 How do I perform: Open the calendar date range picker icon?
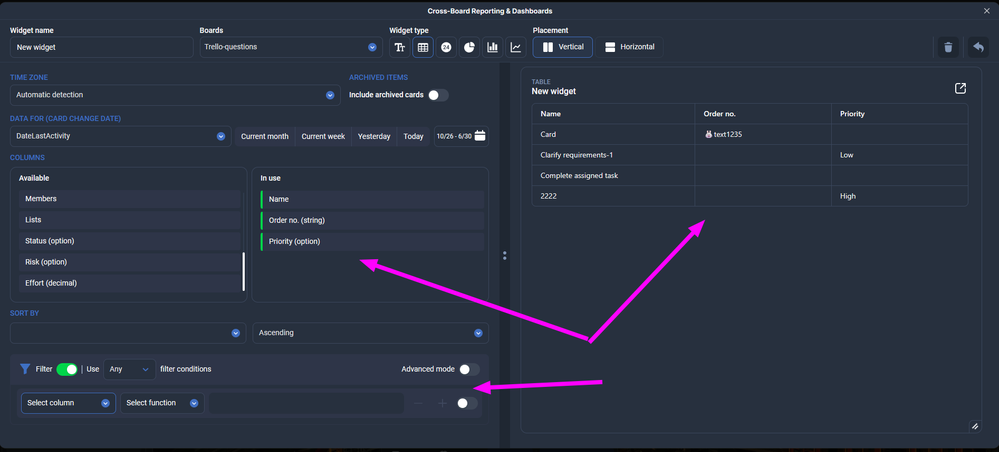click(x=480, y=136)
